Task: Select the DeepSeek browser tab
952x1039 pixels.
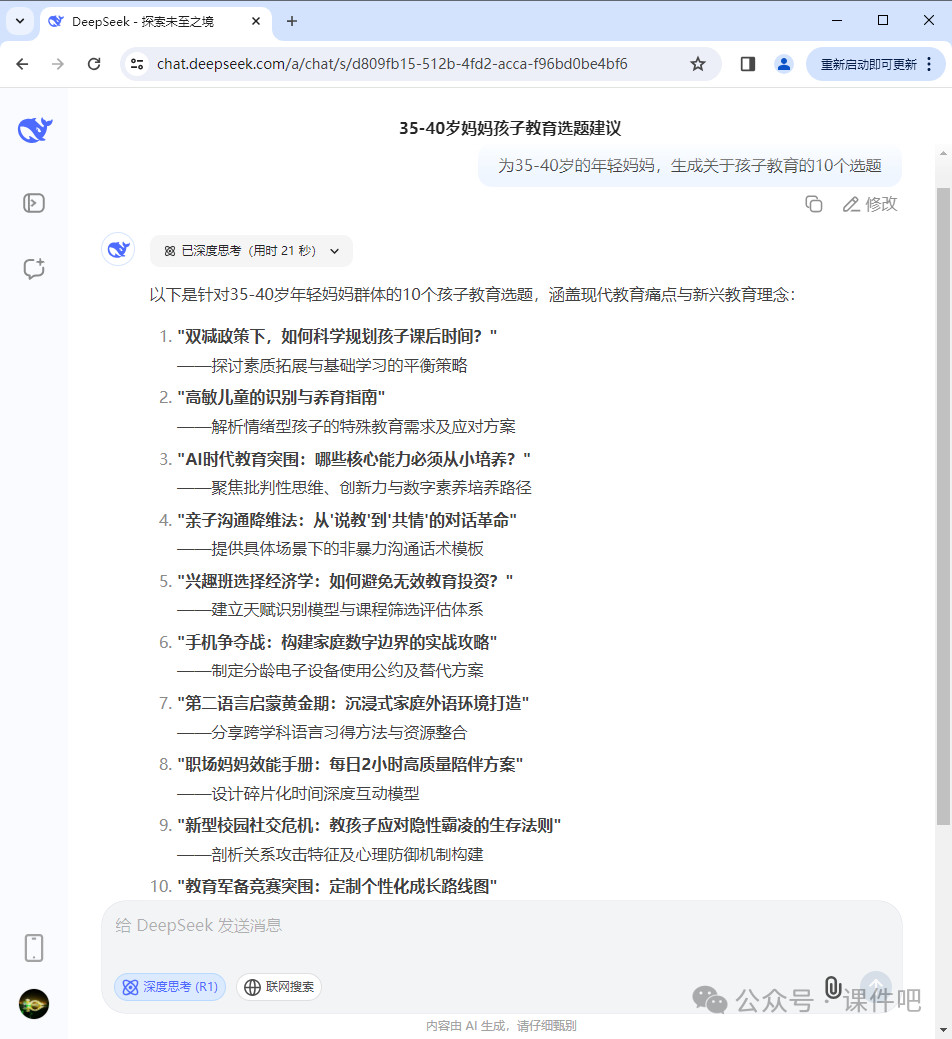Action: click(x=140, y=20)
